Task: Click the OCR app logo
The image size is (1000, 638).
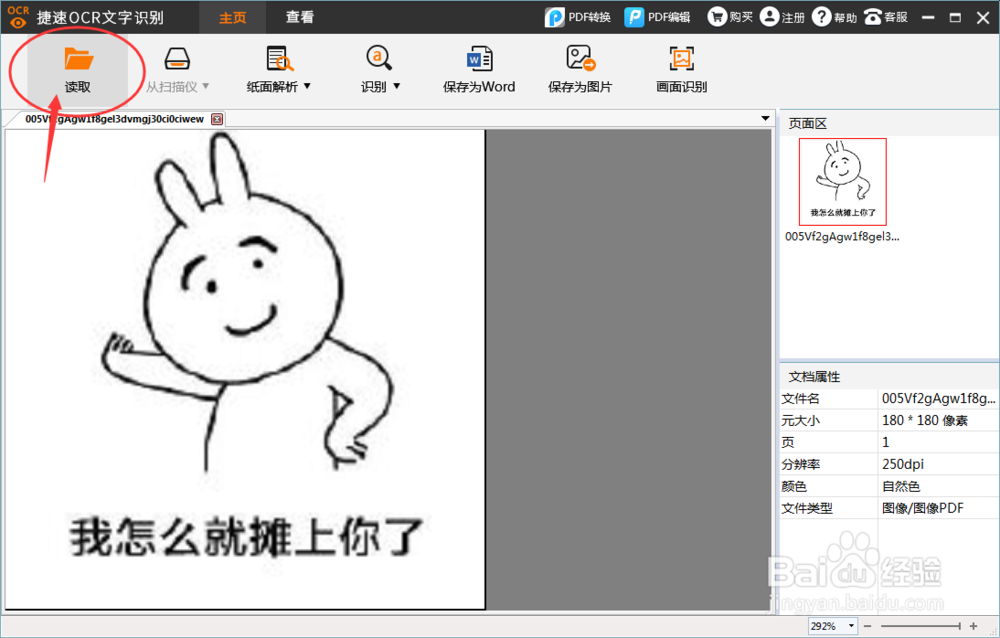Action: pyautogui.click(x=18, y=17)
